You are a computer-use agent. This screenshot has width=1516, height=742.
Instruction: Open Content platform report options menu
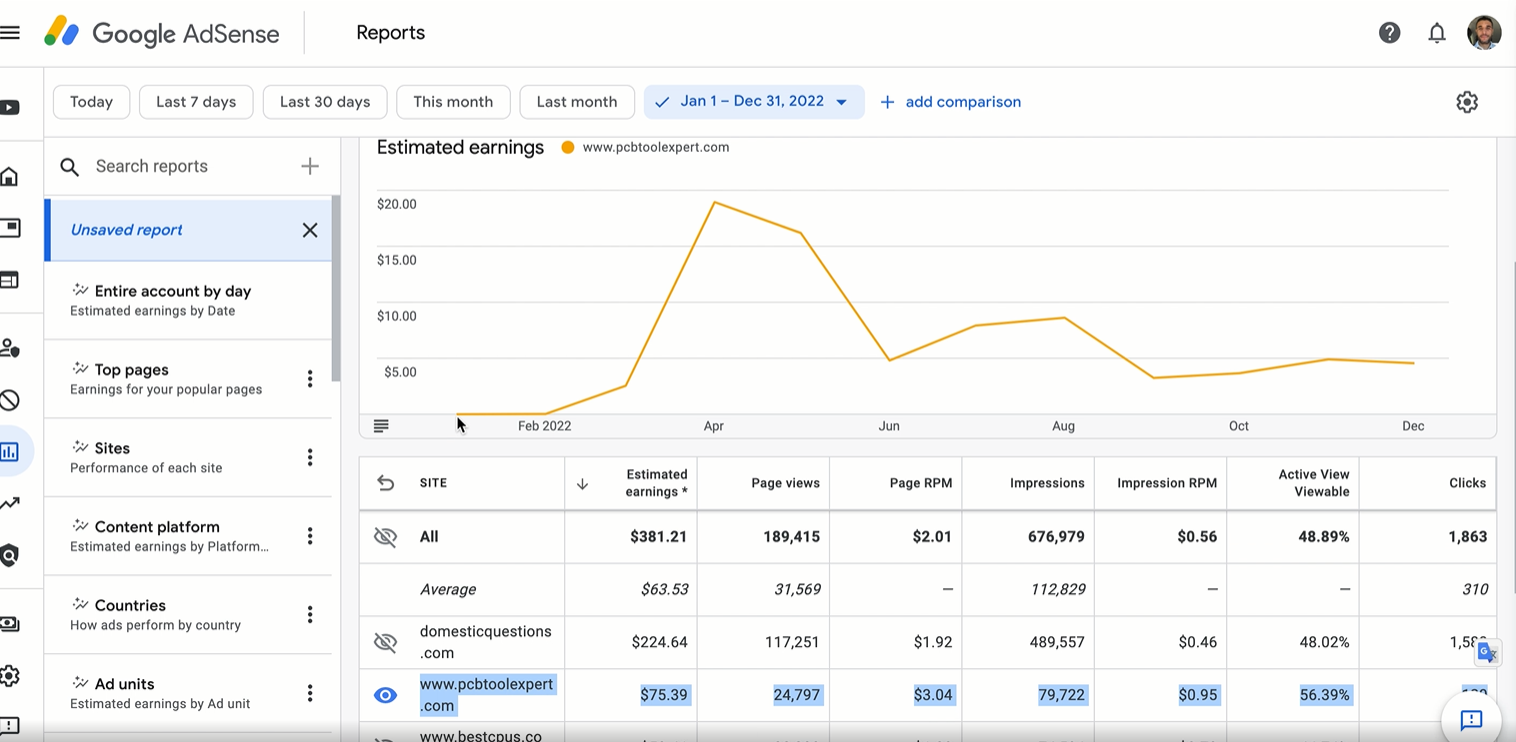(x=310, y=536)
